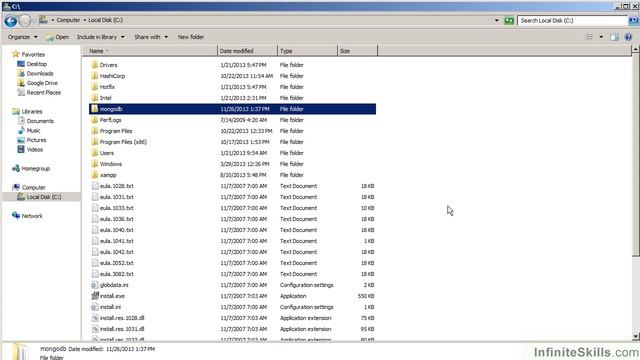Sort by the Date modified column header

(x=247, y=51)
